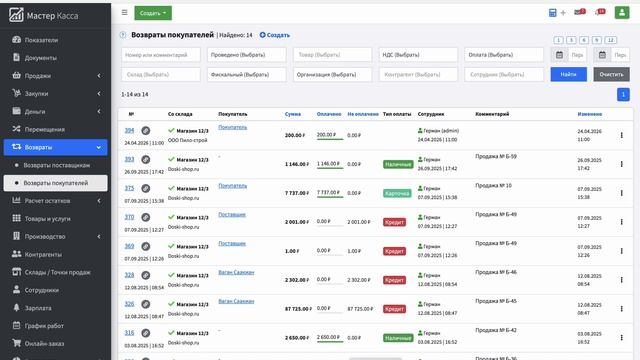Open the Контрагент (Выбрать) dropdown

418,75
